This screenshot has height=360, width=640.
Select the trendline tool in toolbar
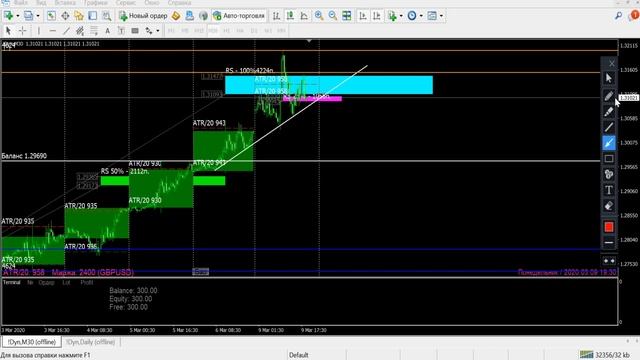pos(67,31)
